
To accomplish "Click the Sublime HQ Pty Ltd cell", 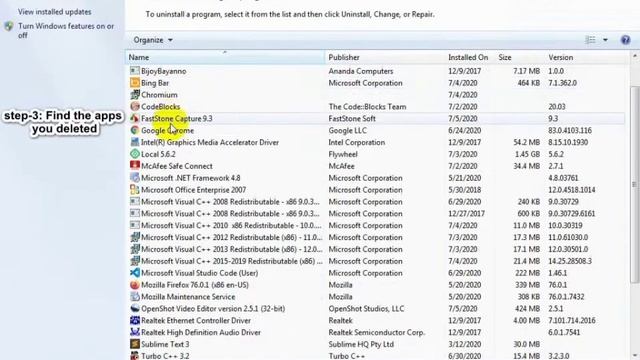I will [361, 344].
